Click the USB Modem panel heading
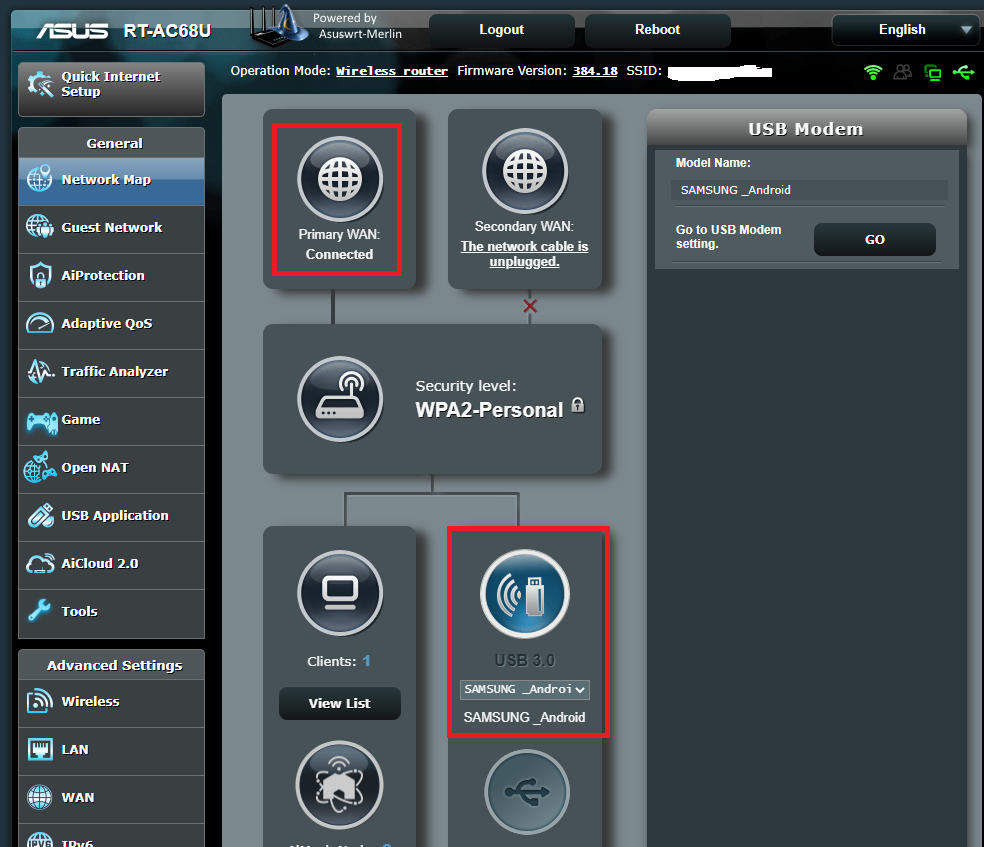The width and height of the screenshot is (984, 847). [x=806, y=129]
